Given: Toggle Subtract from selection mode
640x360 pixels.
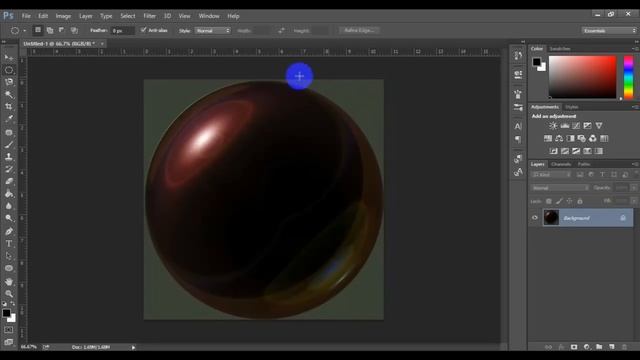Looking at the screenshot, I should click(62, 30).
